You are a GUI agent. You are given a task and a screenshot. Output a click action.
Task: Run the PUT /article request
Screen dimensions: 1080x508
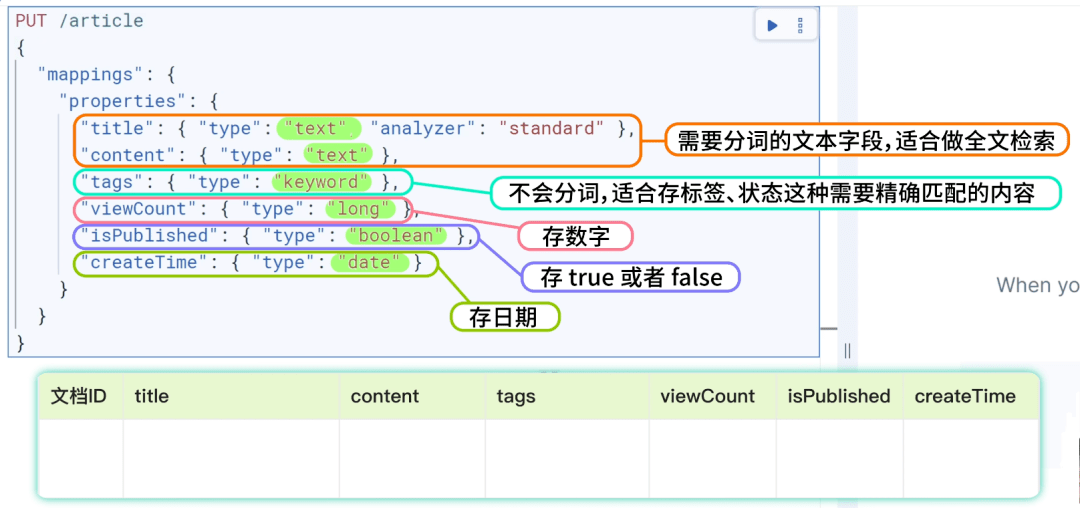tap(772, 26)
